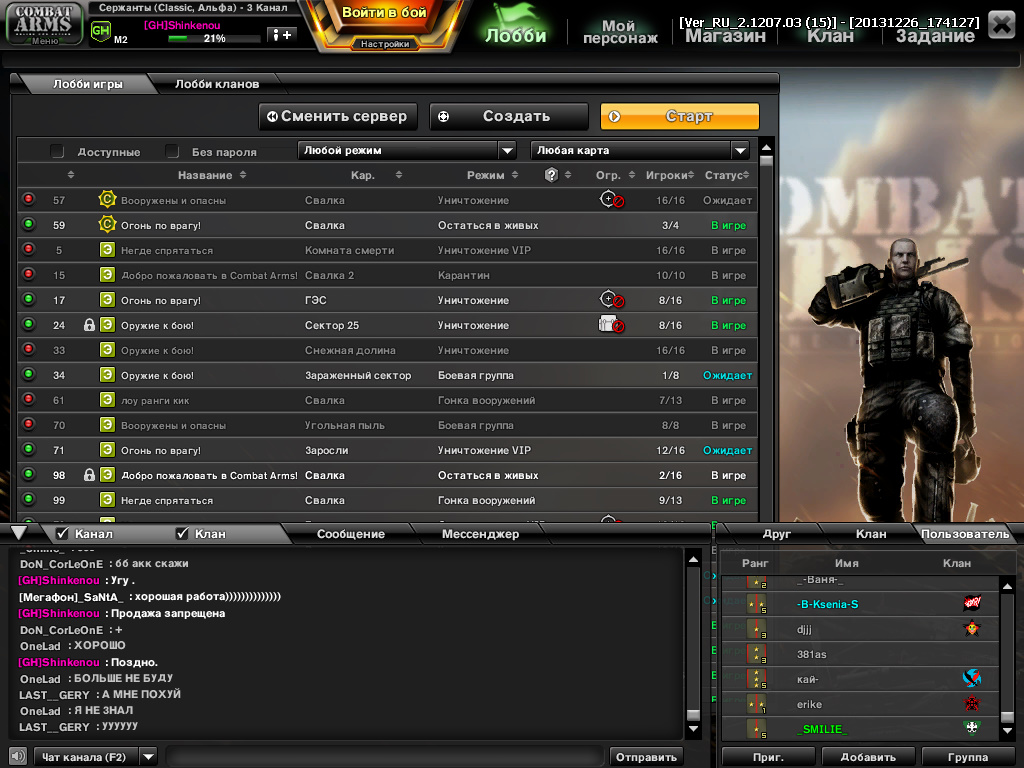Switch to Лобби игры tab
Viewport: 1024px width, 768px height.
(x=88, y=84)
